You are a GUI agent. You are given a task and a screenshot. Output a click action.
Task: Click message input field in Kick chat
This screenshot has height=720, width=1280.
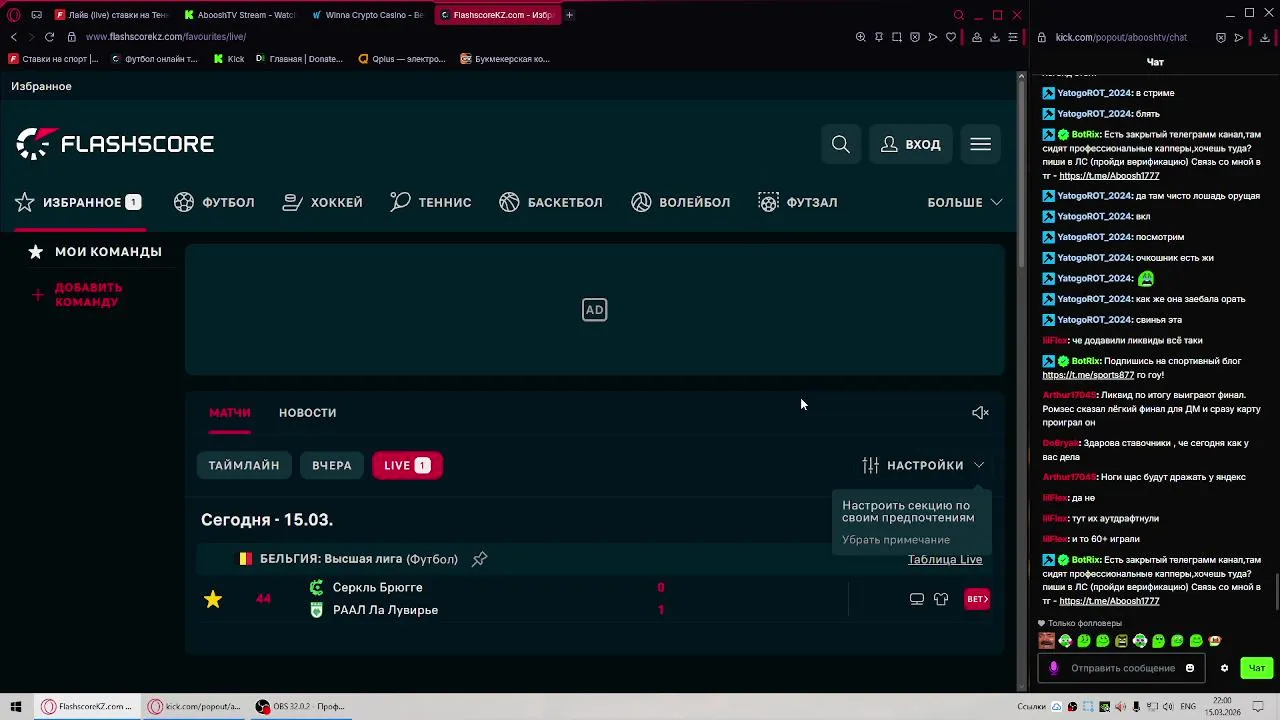1122,668
